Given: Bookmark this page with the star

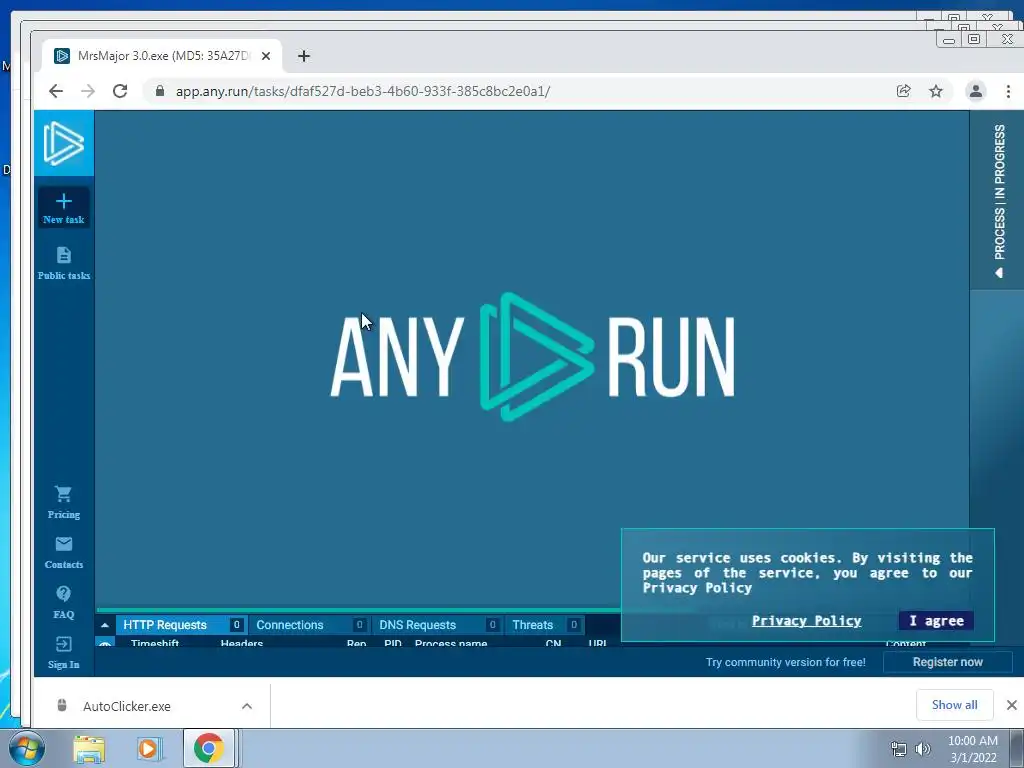Looking at the screenshot, I should 936,91.
